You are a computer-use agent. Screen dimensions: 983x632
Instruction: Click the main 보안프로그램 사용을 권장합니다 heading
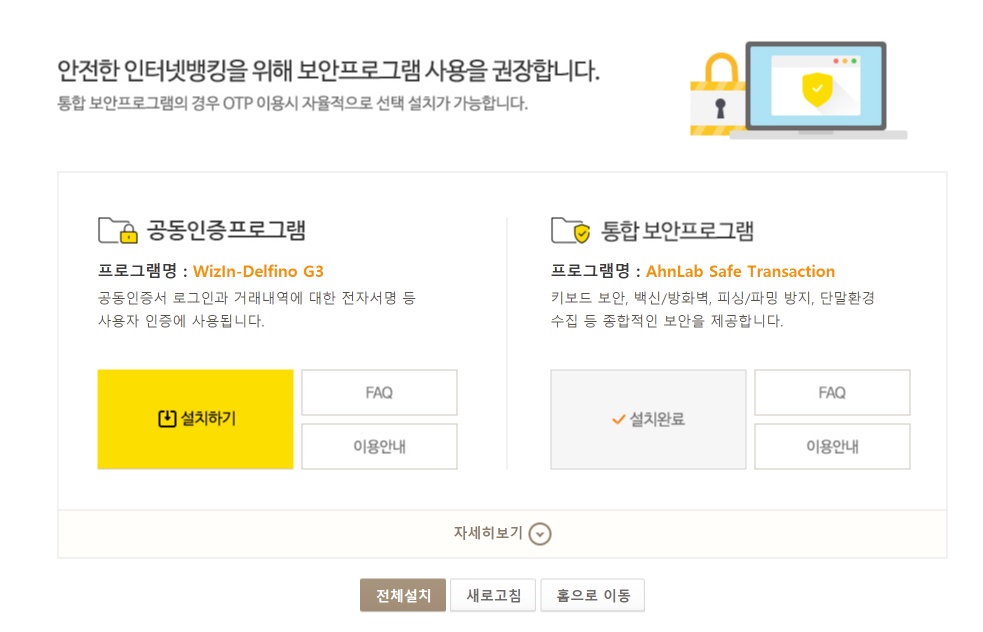(x=328, y=72)
